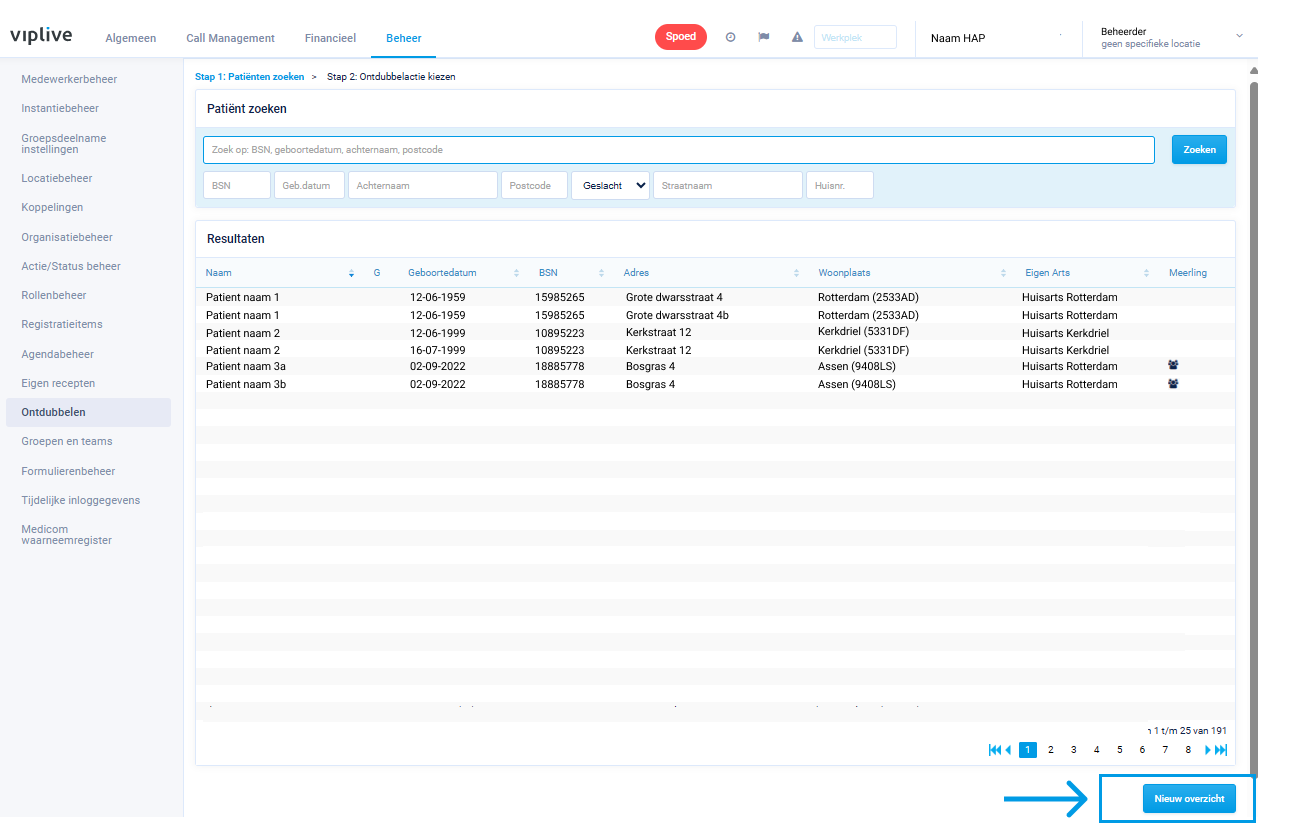
Task: Open Eigen recepten in sidebar
Action: click(x=58, y=383)
